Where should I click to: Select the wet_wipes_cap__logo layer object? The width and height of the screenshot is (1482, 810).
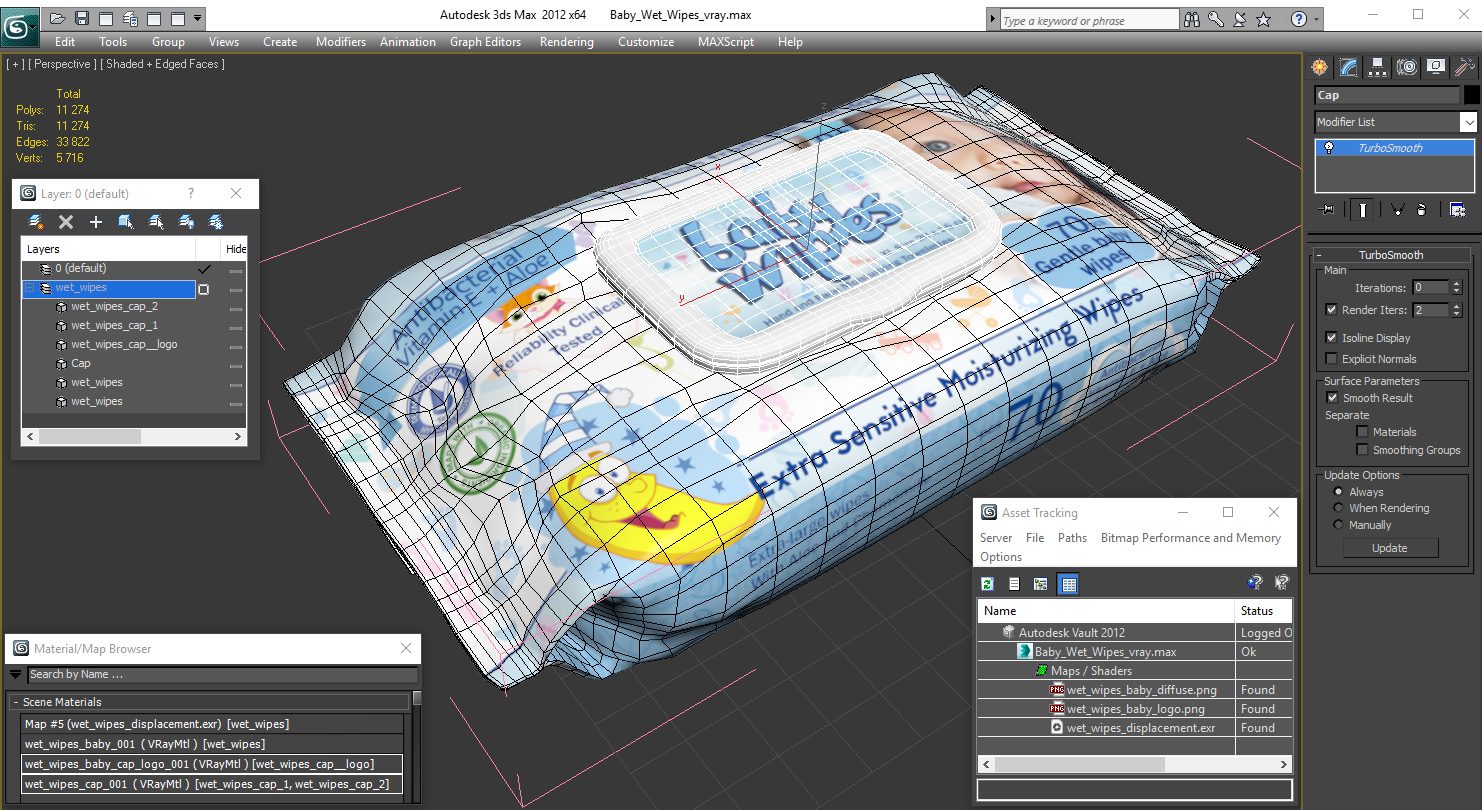point(124,344)
